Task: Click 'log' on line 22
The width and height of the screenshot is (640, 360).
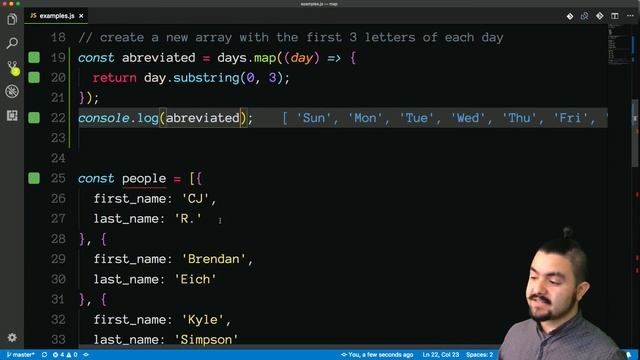Action: click(148, 118)
